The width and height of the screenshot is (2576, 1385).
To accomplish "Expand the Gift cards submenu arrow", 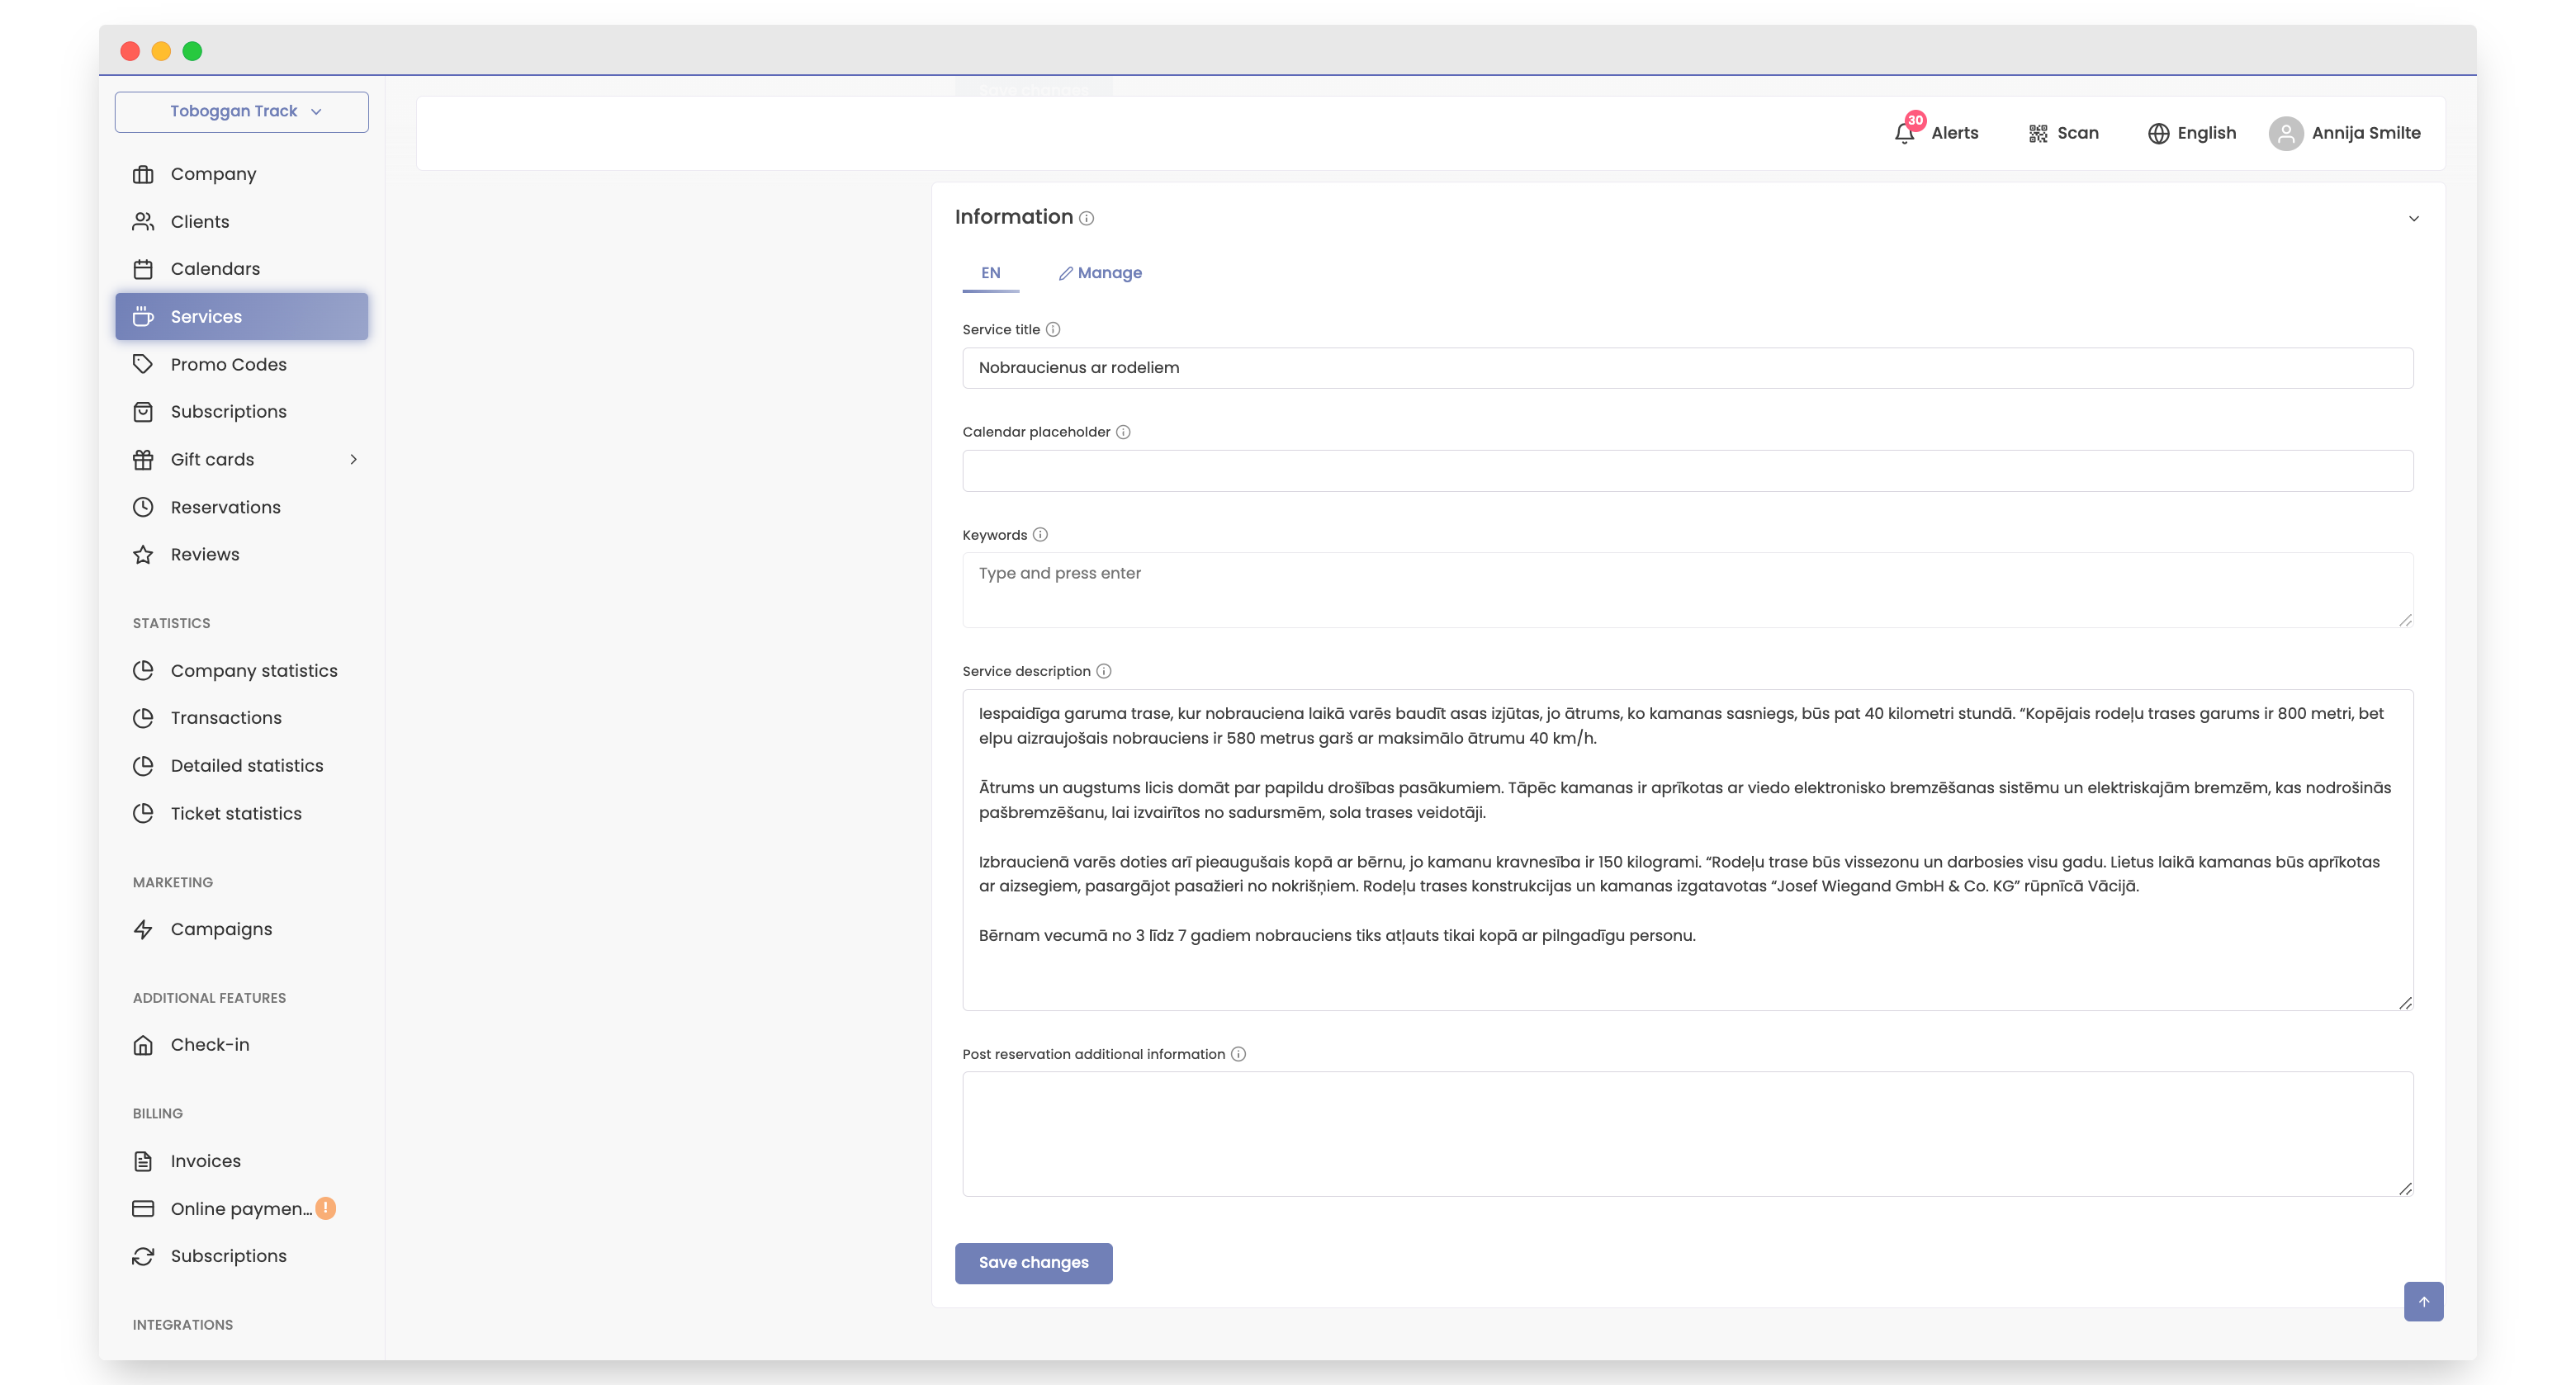I will pos(353,459).
